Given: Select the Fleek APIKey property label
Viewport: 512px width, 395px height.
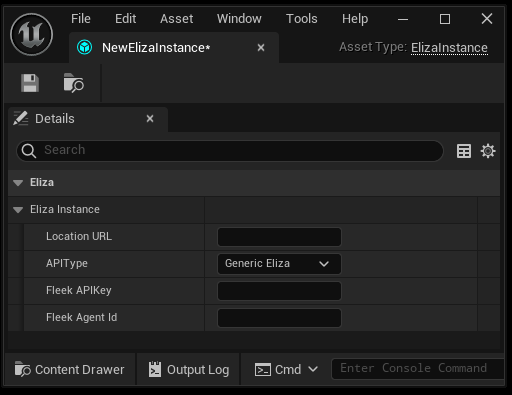Looking at the screenshot, I should tap(79, 290).
